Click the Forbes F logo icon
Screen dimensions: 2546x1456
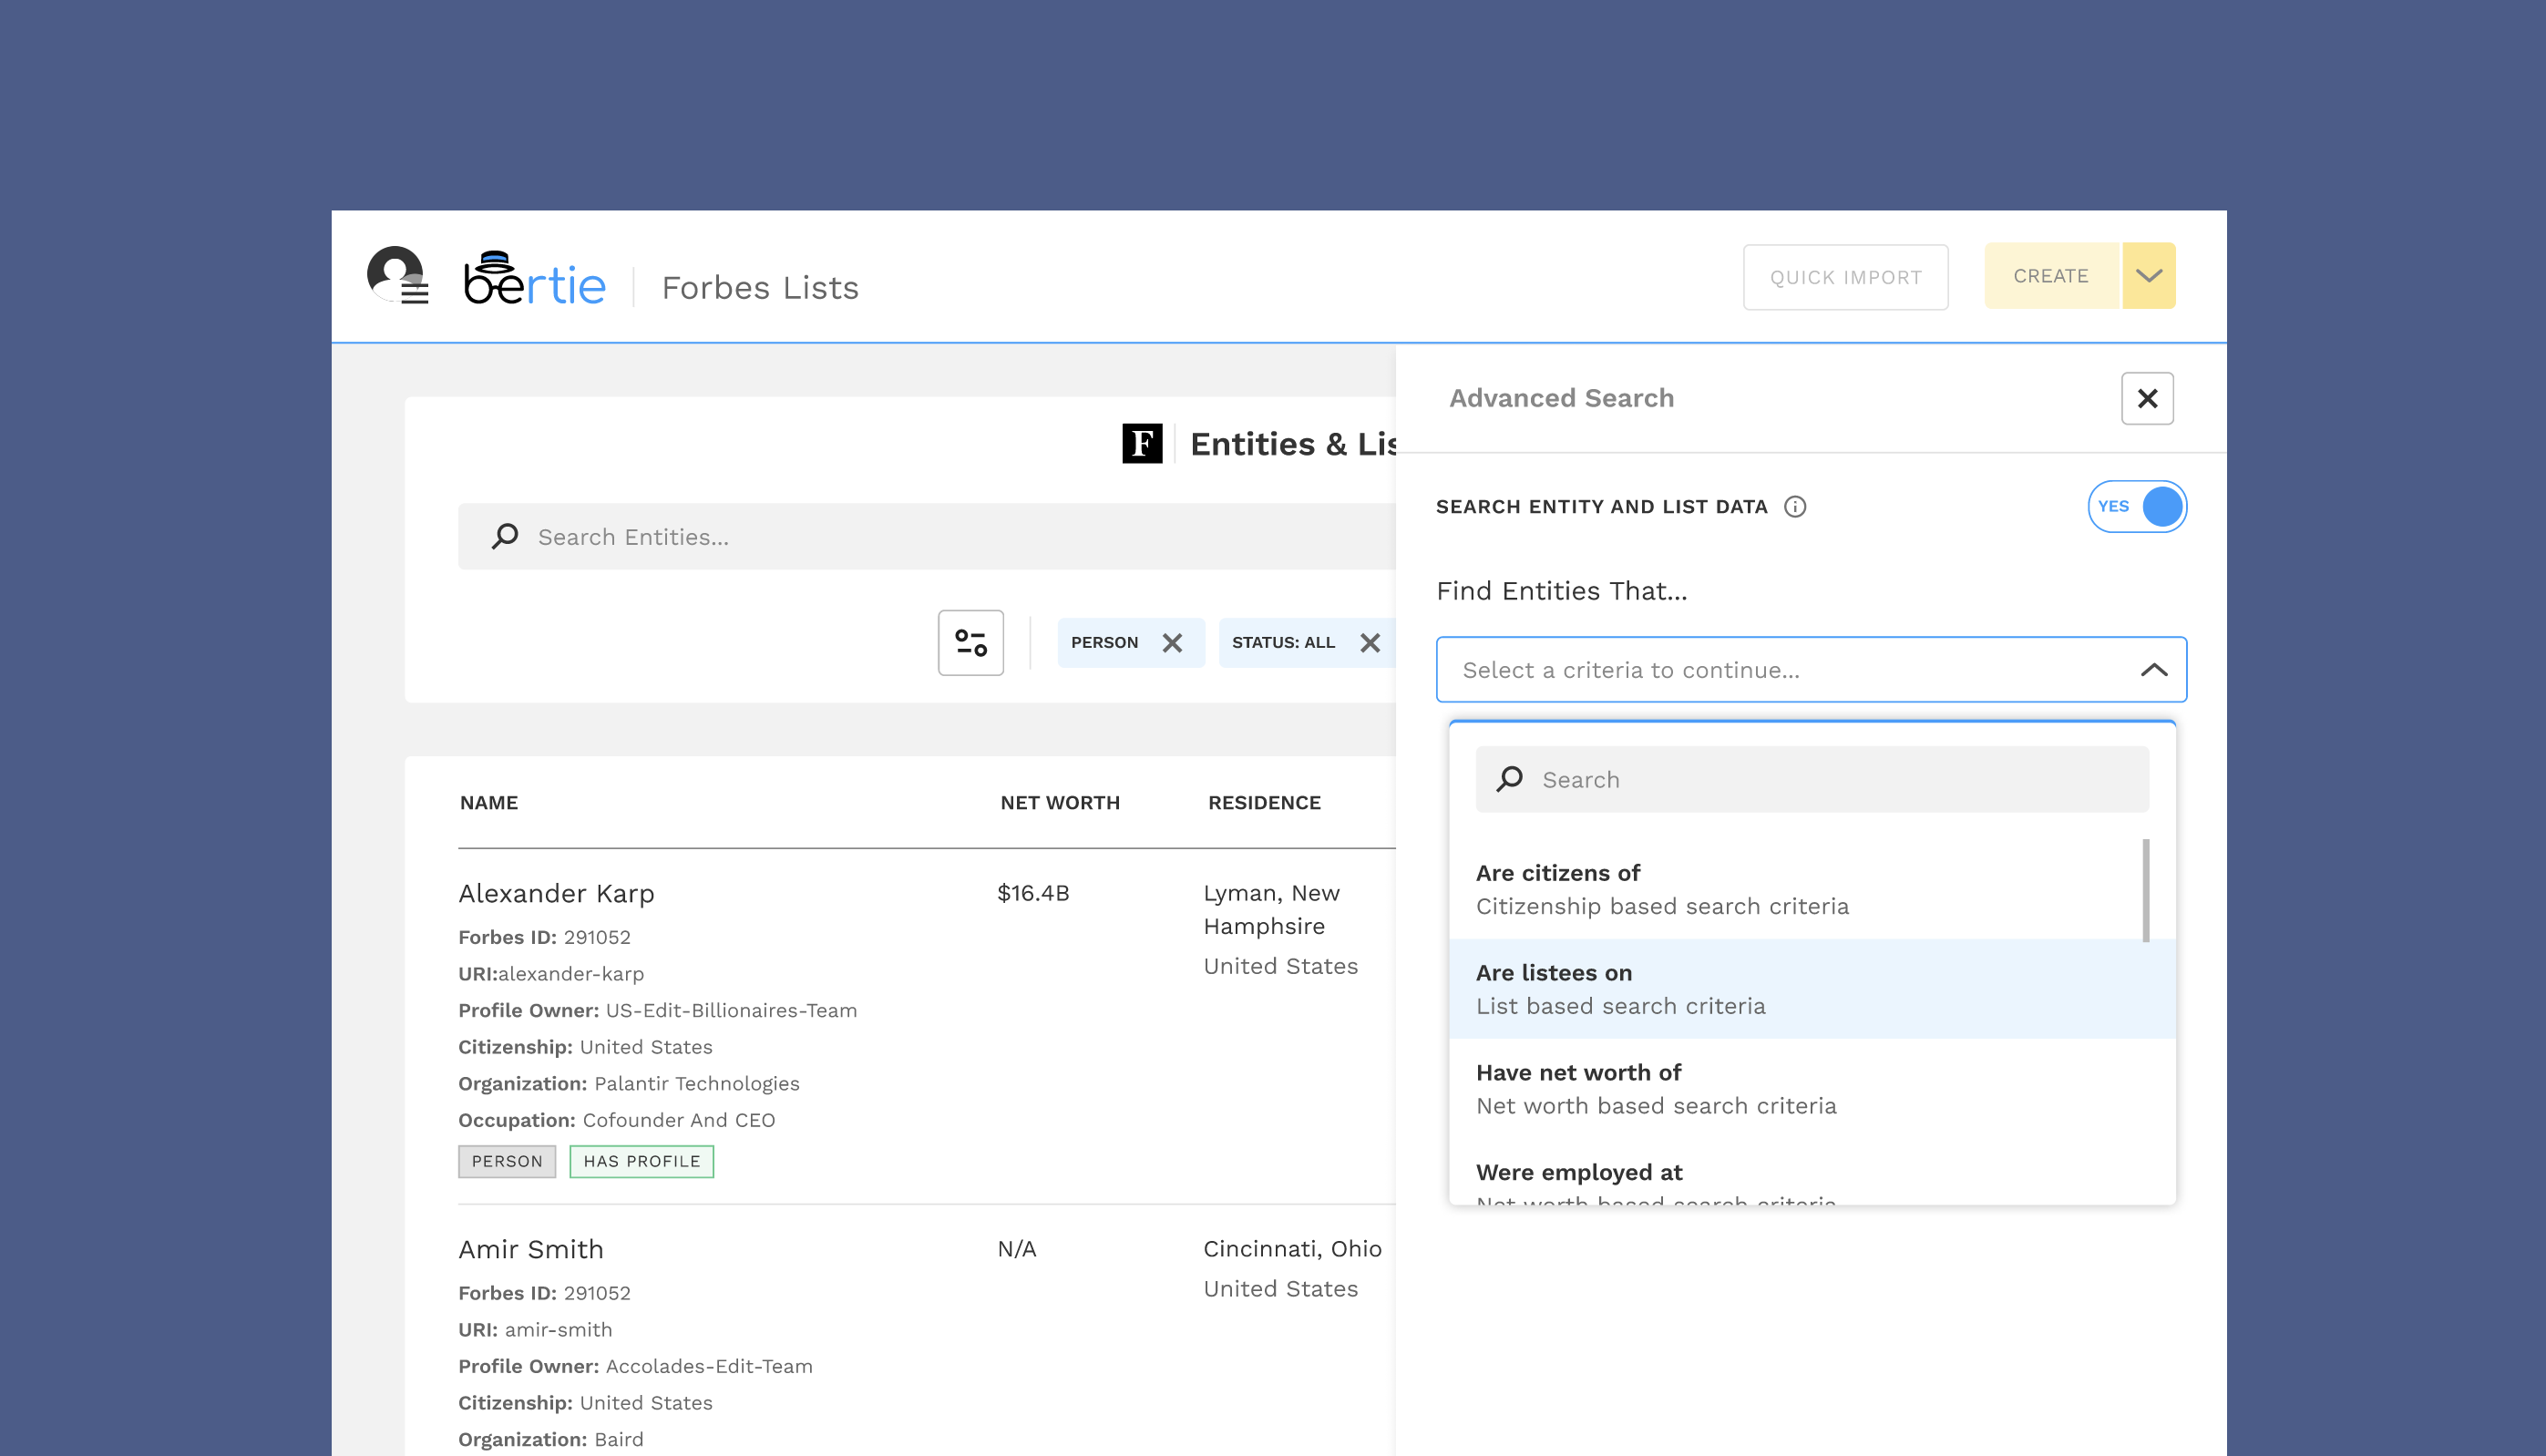click(1140, 444)
